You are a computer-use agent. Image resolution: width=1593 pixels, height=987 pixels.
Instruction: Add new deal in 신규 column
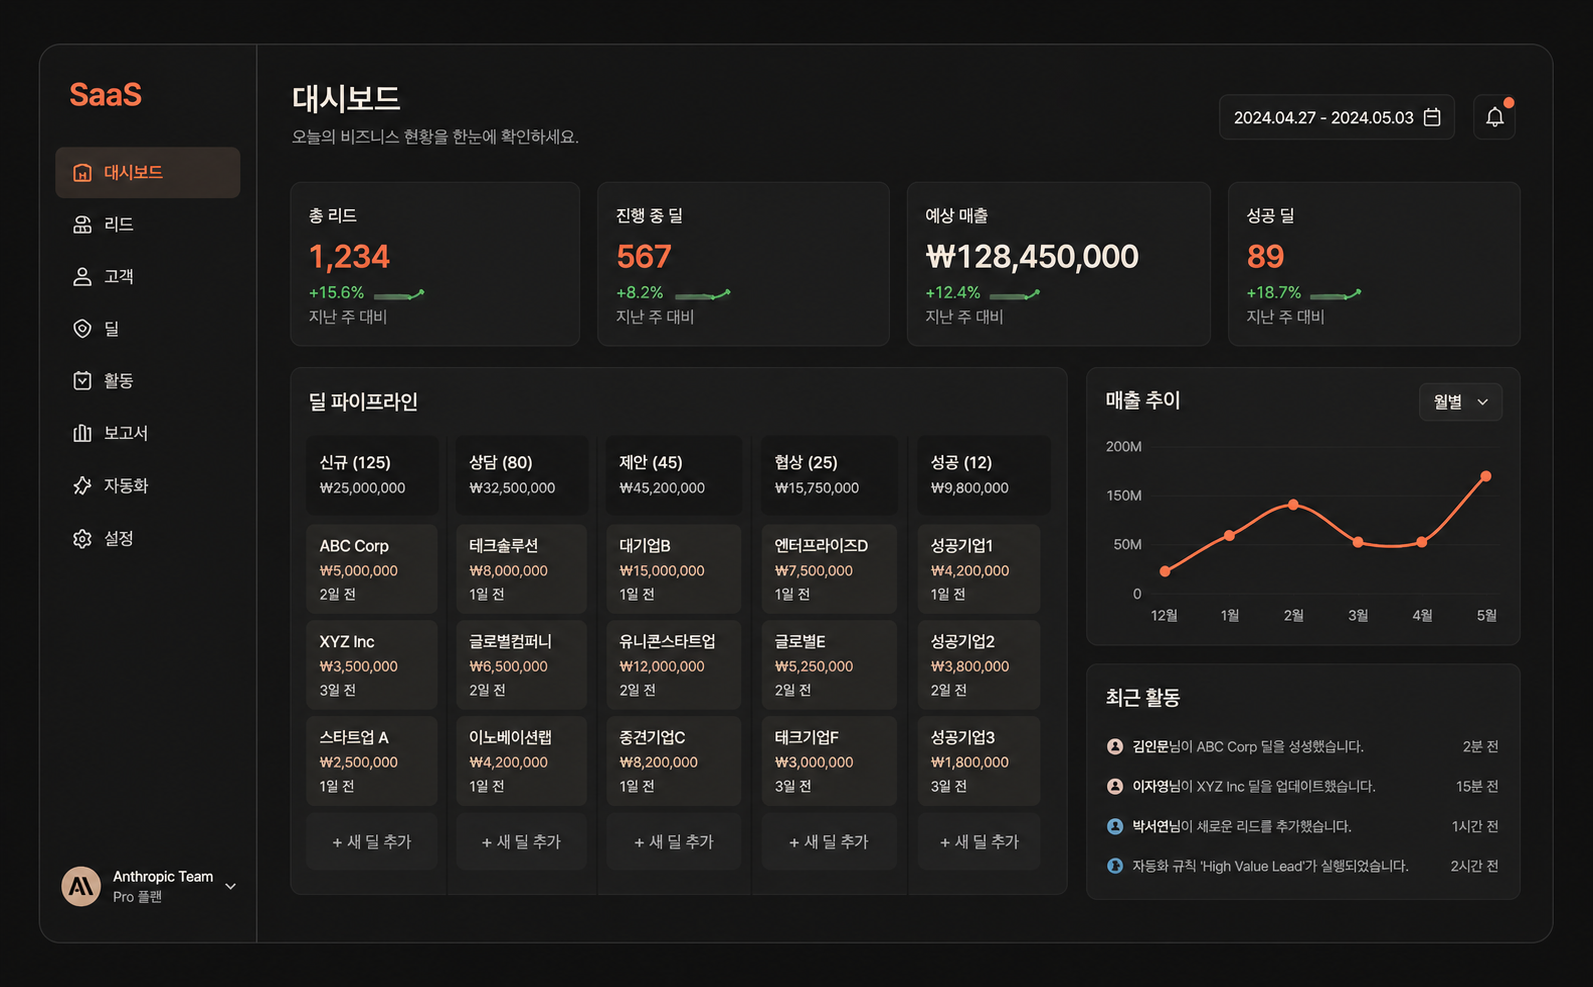point(371,842)
